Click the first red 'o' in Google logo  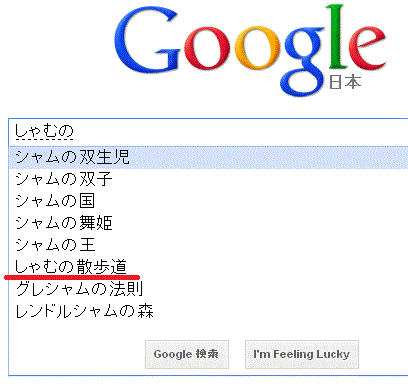(x=207, y=49)
